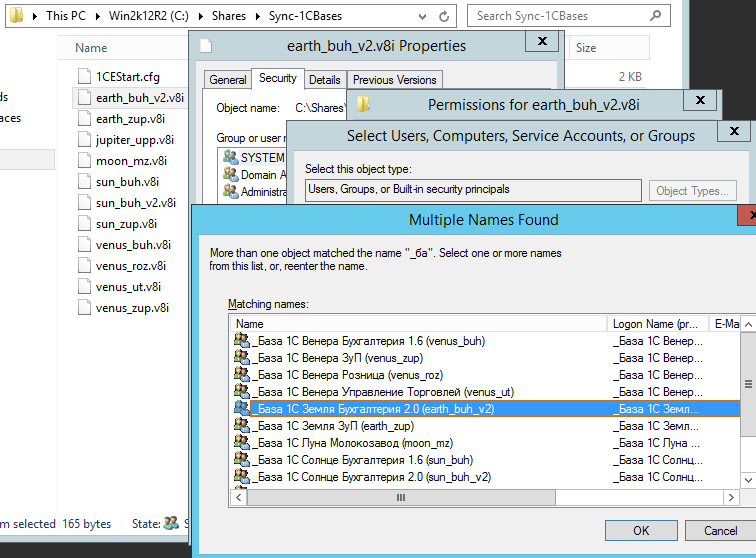756x558 pixels.
Task: Expand the arrow after This PC in path
Action: click(98, 16)
